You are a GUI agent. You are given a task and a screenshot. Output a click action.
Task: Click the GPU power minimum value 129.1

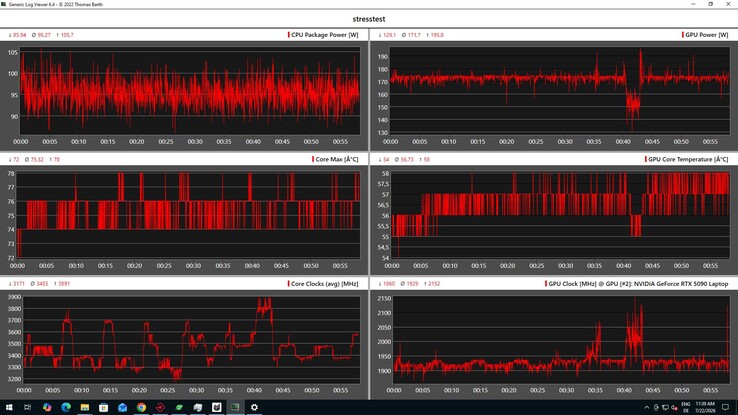click(x=389, y=35)
